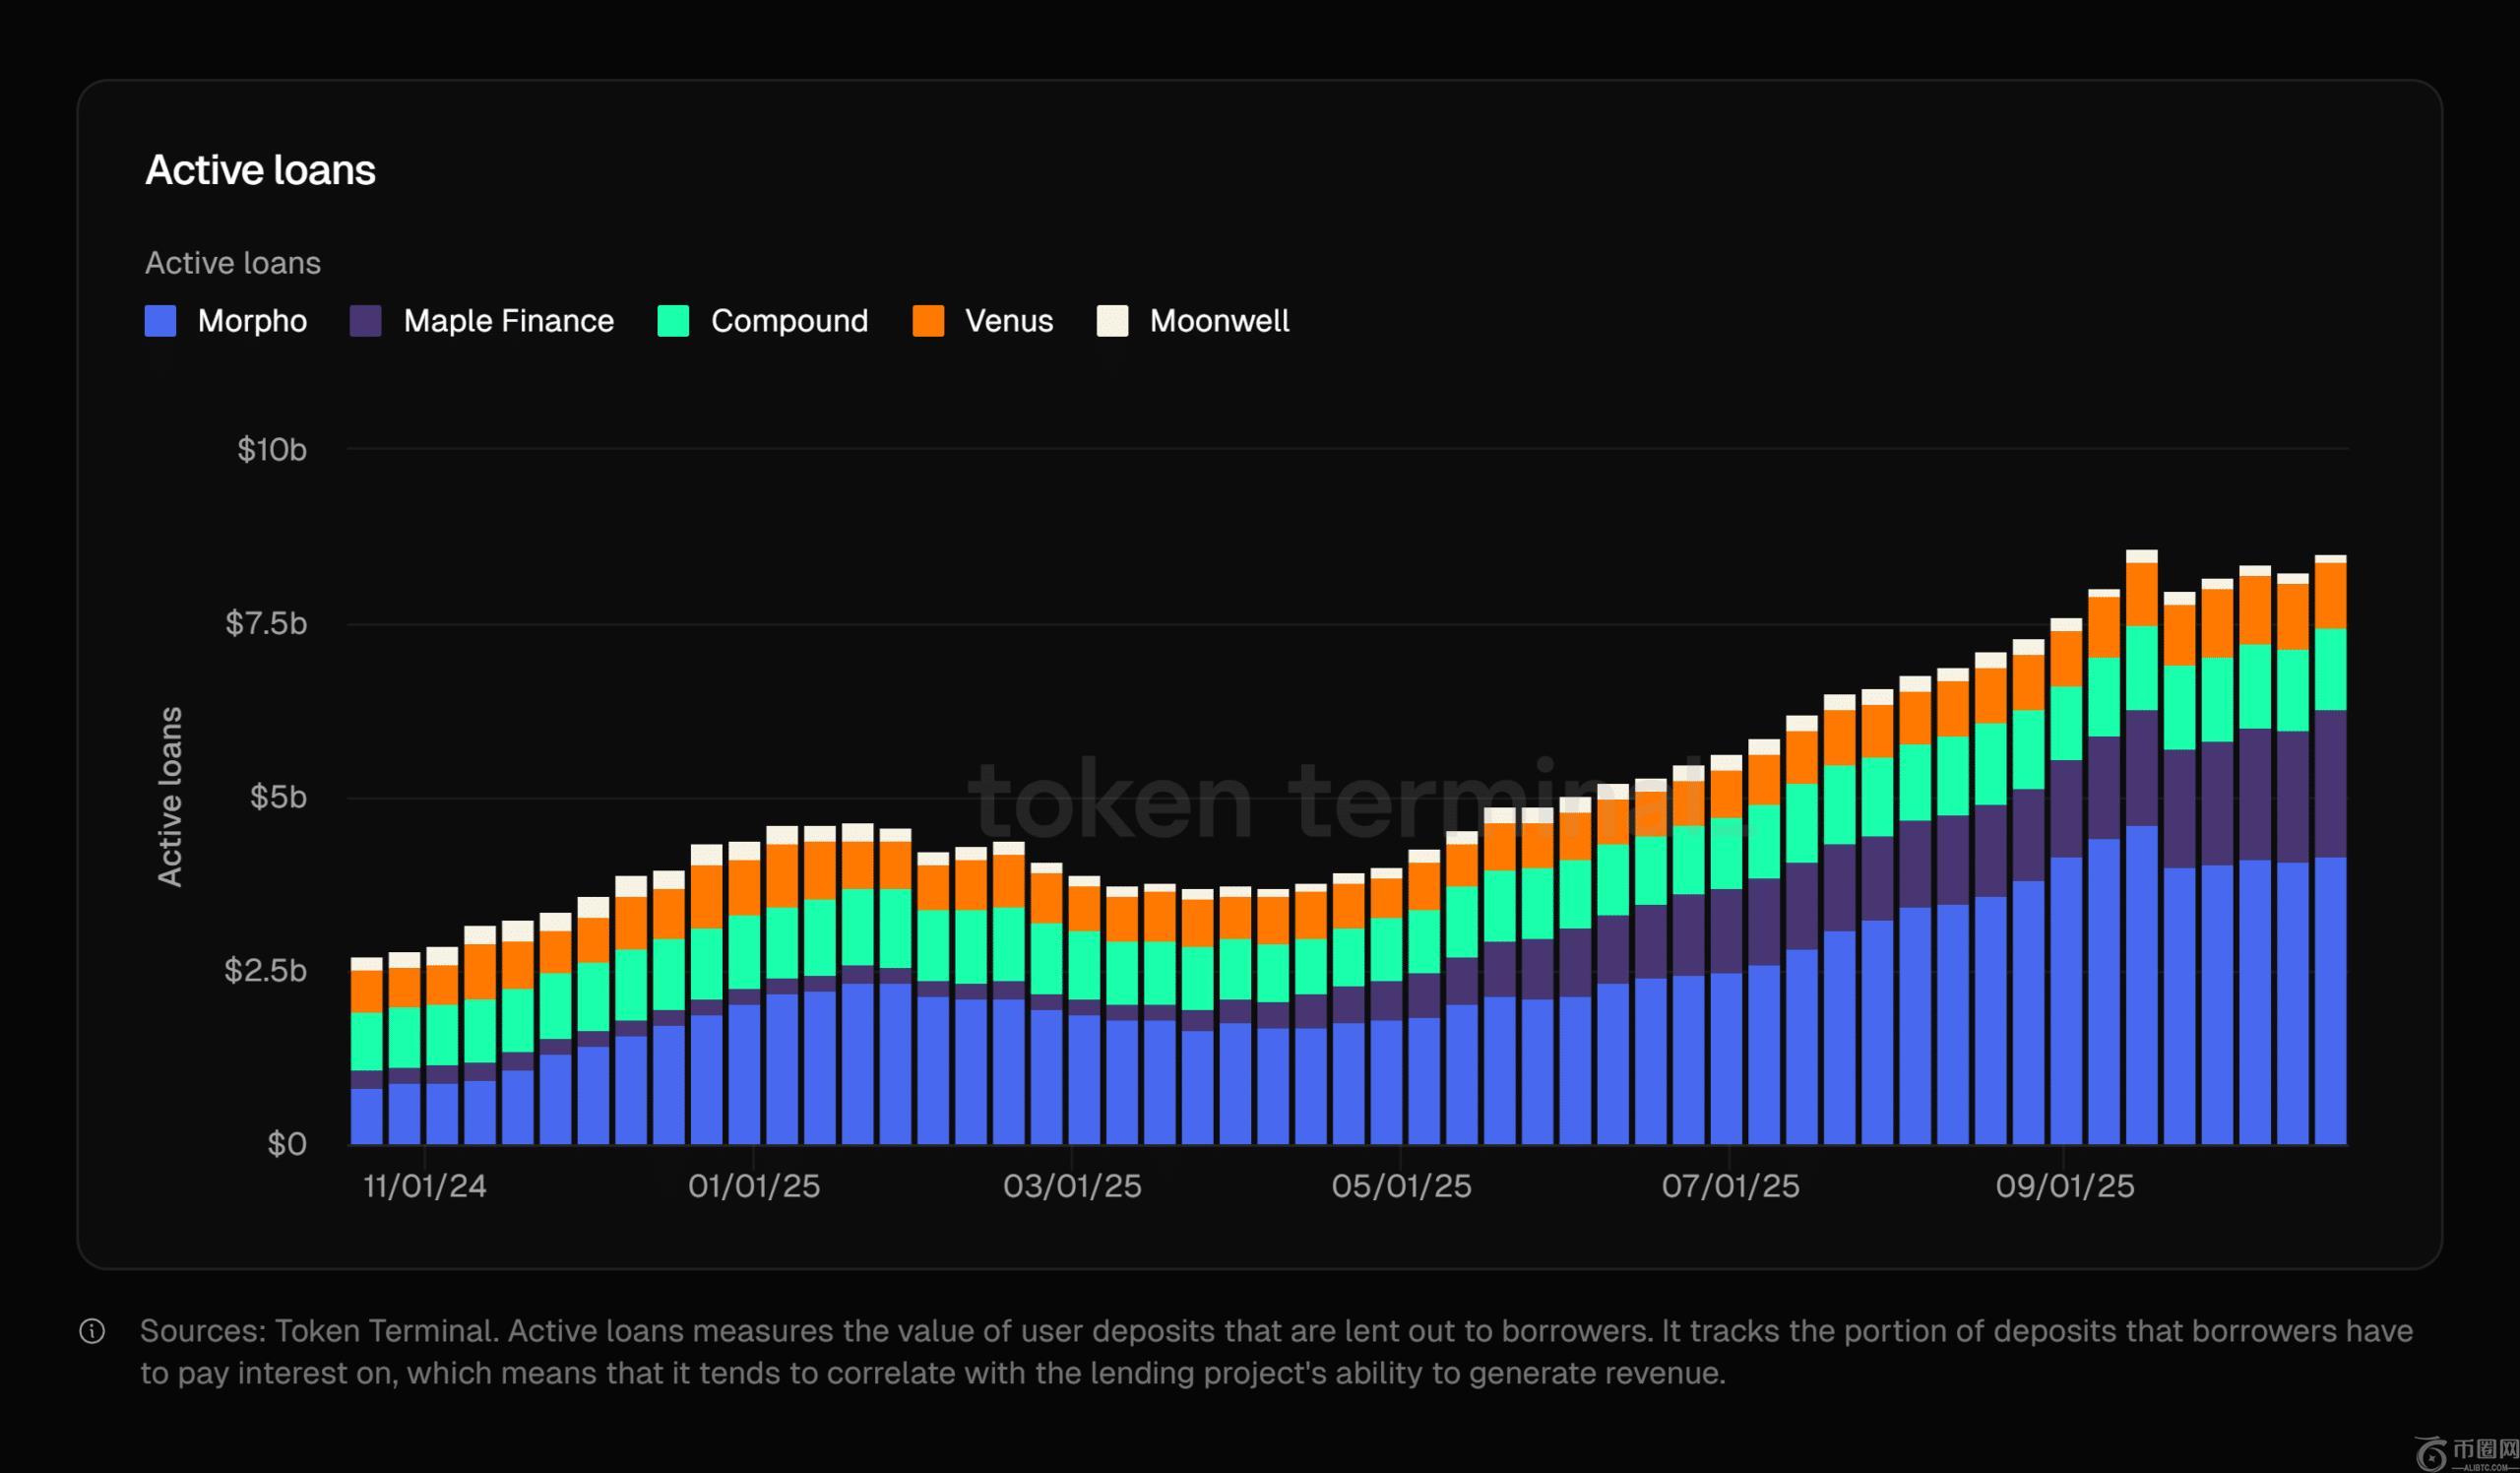Screen dimensions: 2520x1473
Task: Select the 01/01/25 date axis label
Action: click(x=754, y=1186)
